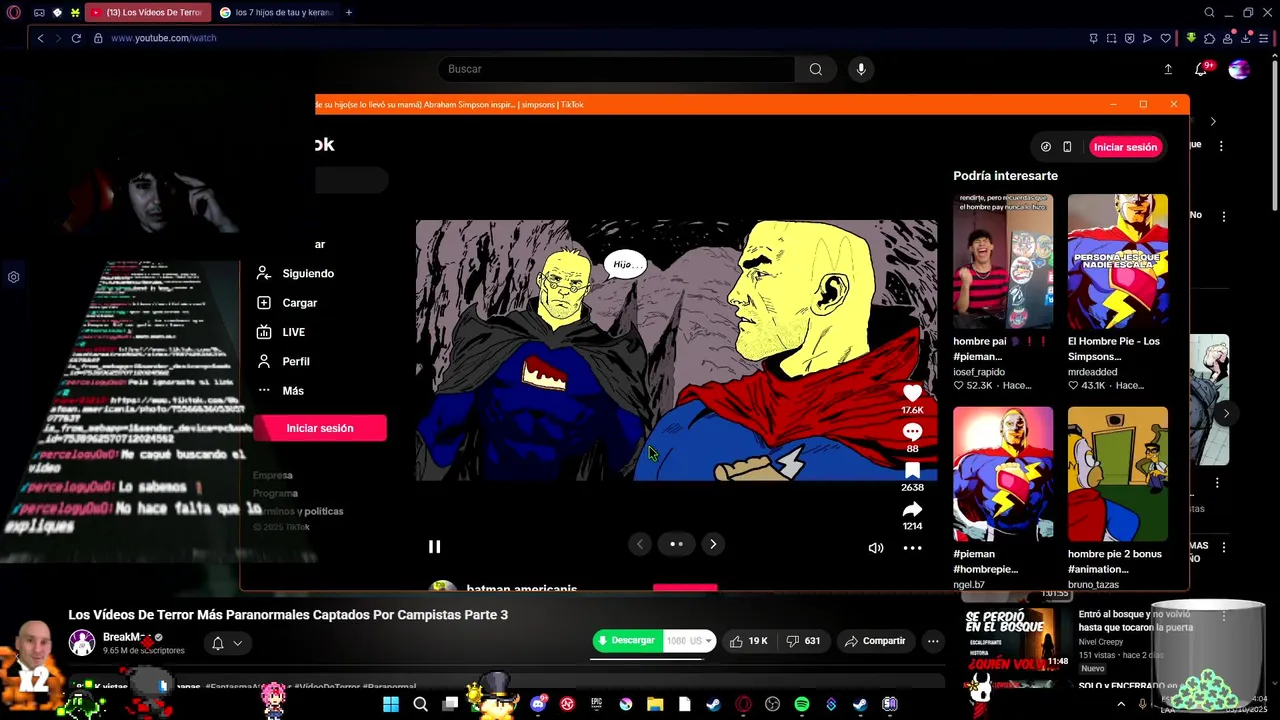Click browser heart bookmark icon

tap(1165, 38)
